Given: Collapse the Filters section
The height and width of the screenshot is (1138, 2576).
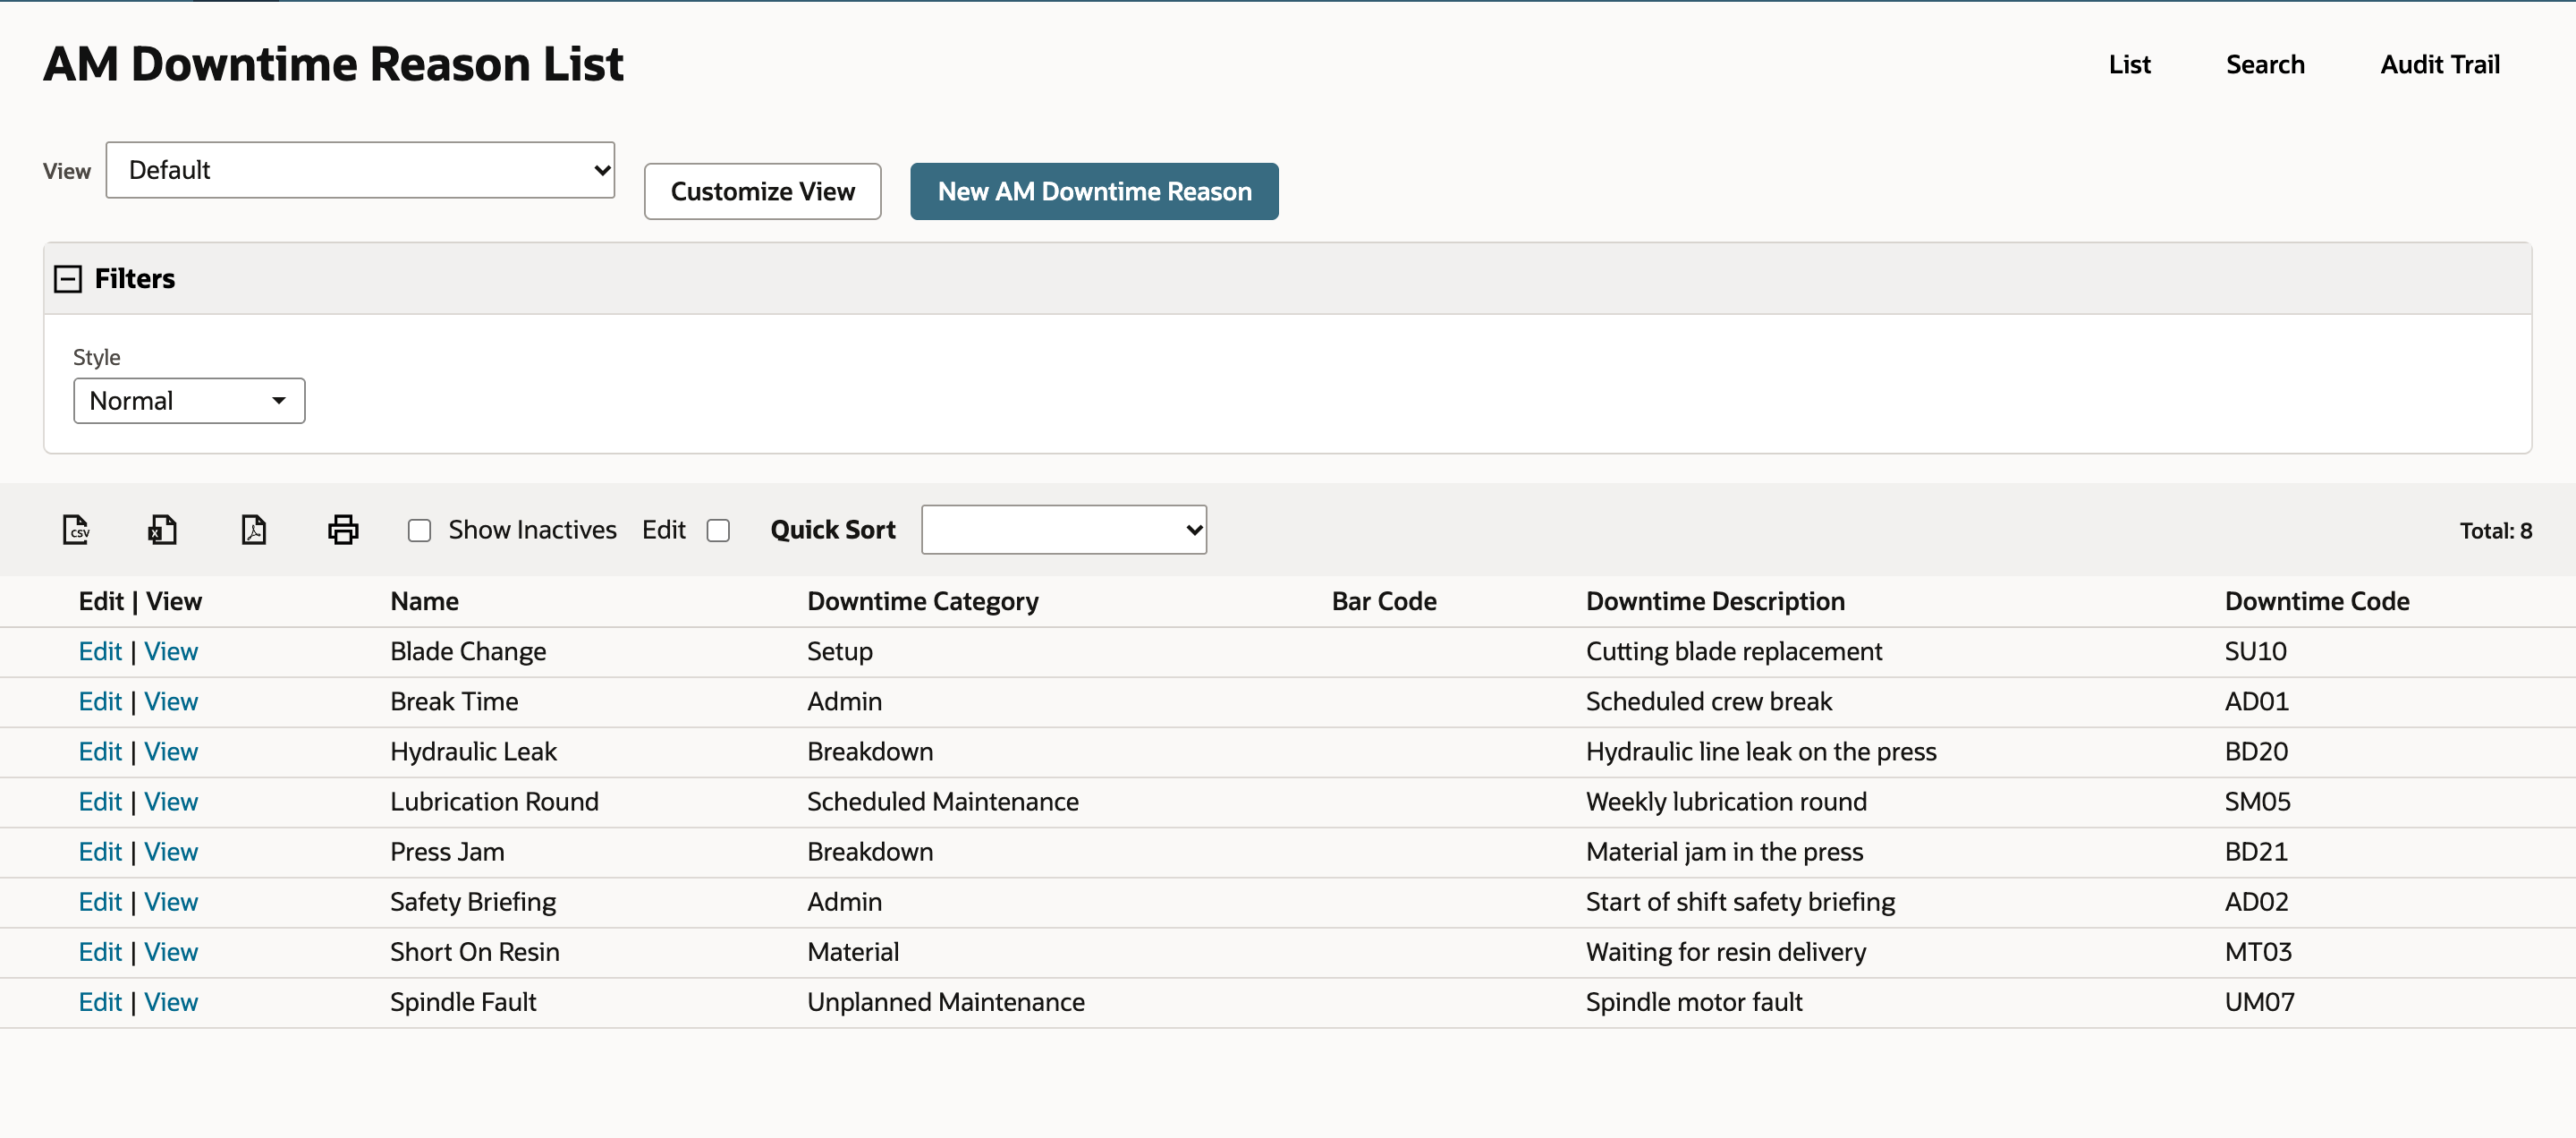Looking at the screenshot, I should tap(68, 279).
